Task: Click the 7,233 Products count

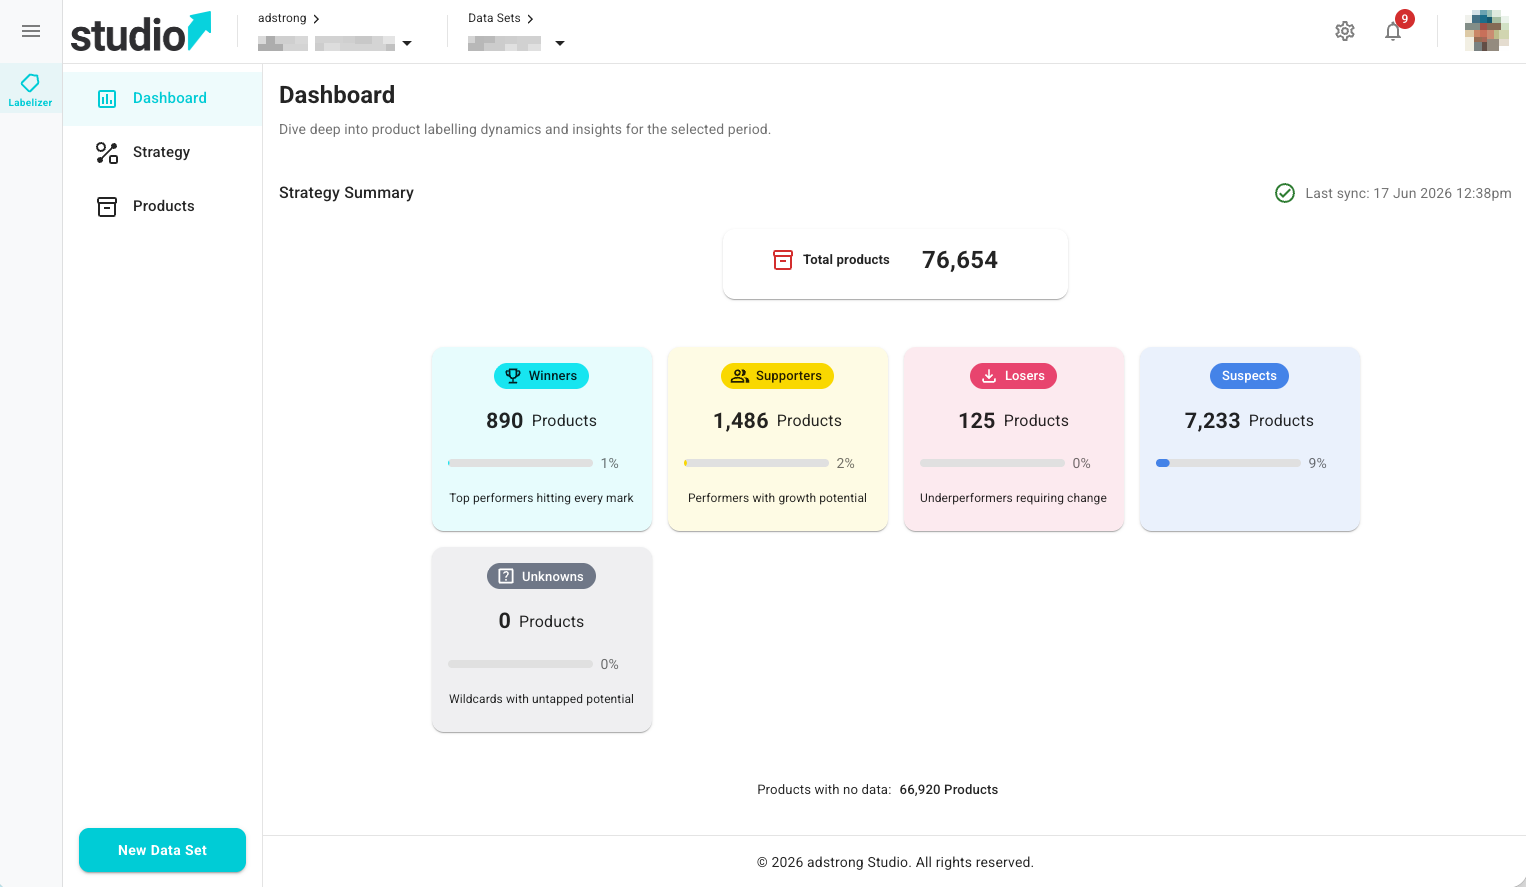Action: (1249, 421)
